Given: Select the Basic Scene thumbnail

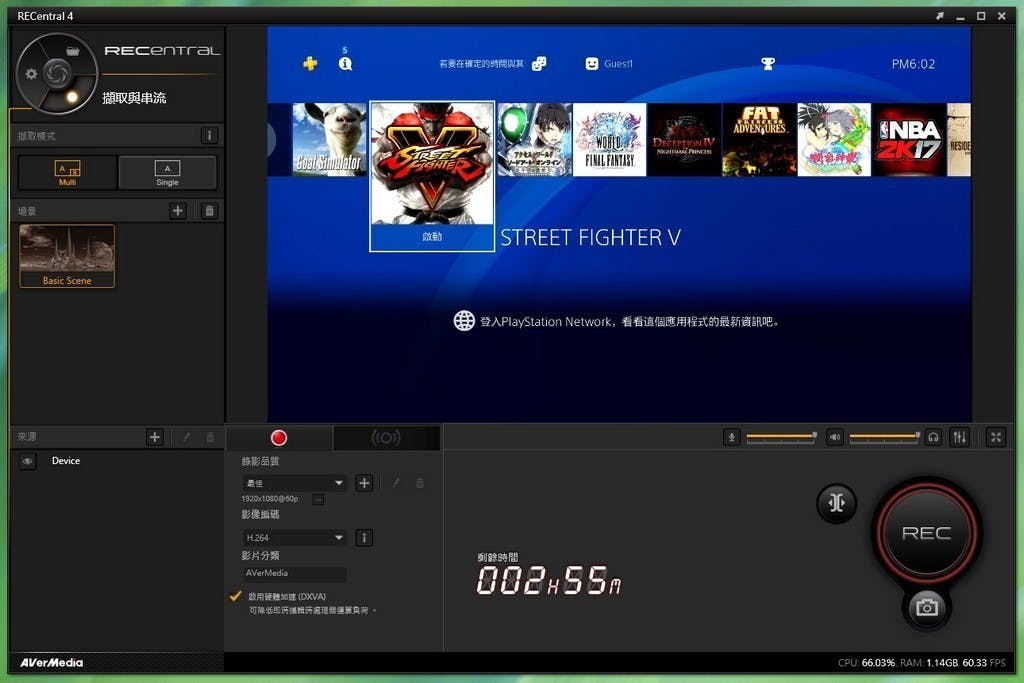Looking at the screenshot, I should click(x=67, y=255).
